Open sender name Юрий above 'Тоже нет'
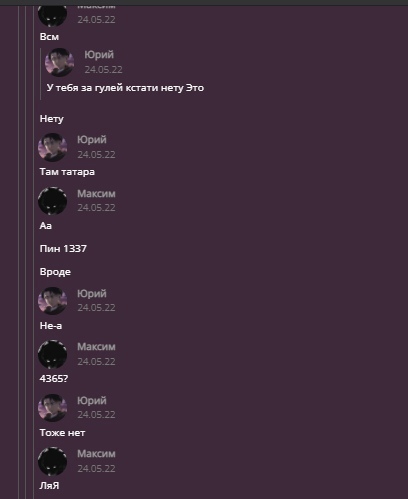The image size is (408, 499). [92, 400]
